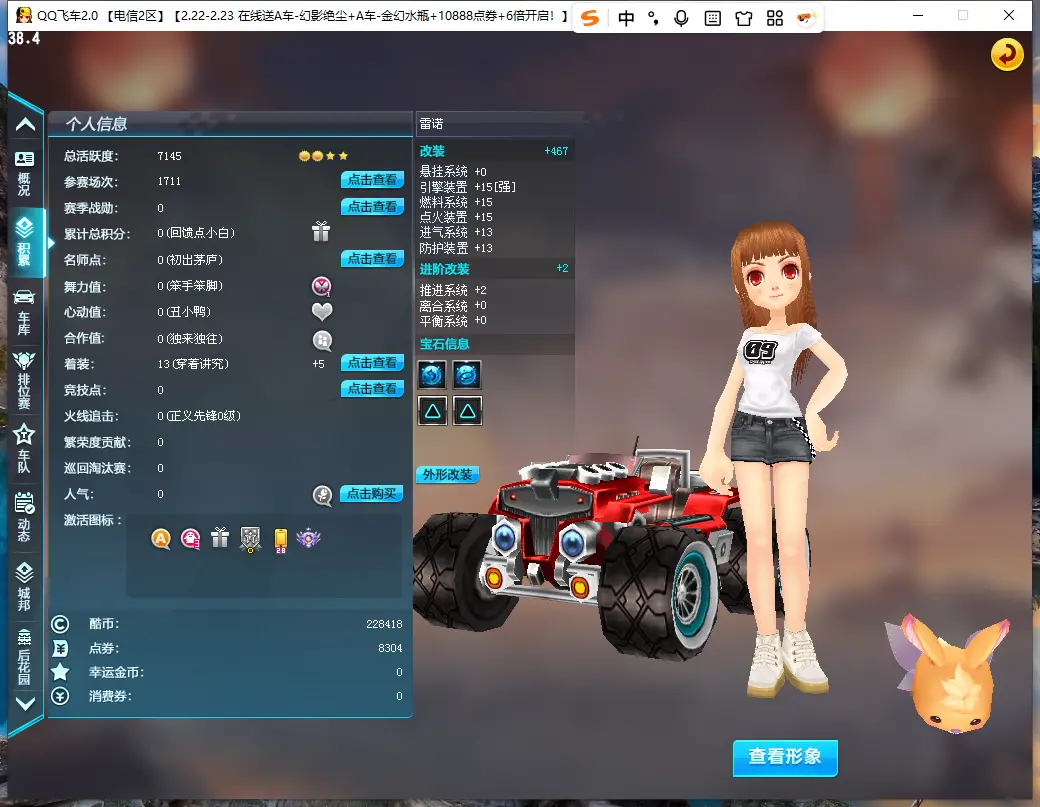
Task: Open the 排位赛 ranked match tab
Action: click(24, 380)
